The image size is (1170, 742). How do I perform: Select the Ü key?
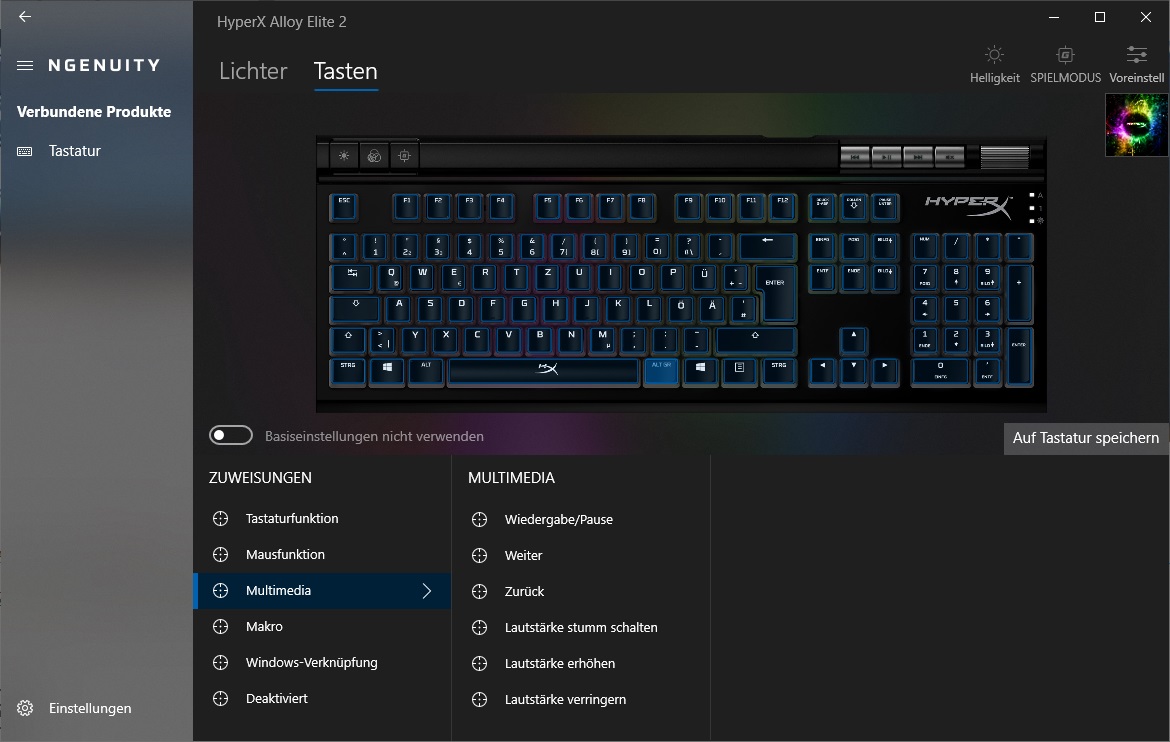point(704,278)
